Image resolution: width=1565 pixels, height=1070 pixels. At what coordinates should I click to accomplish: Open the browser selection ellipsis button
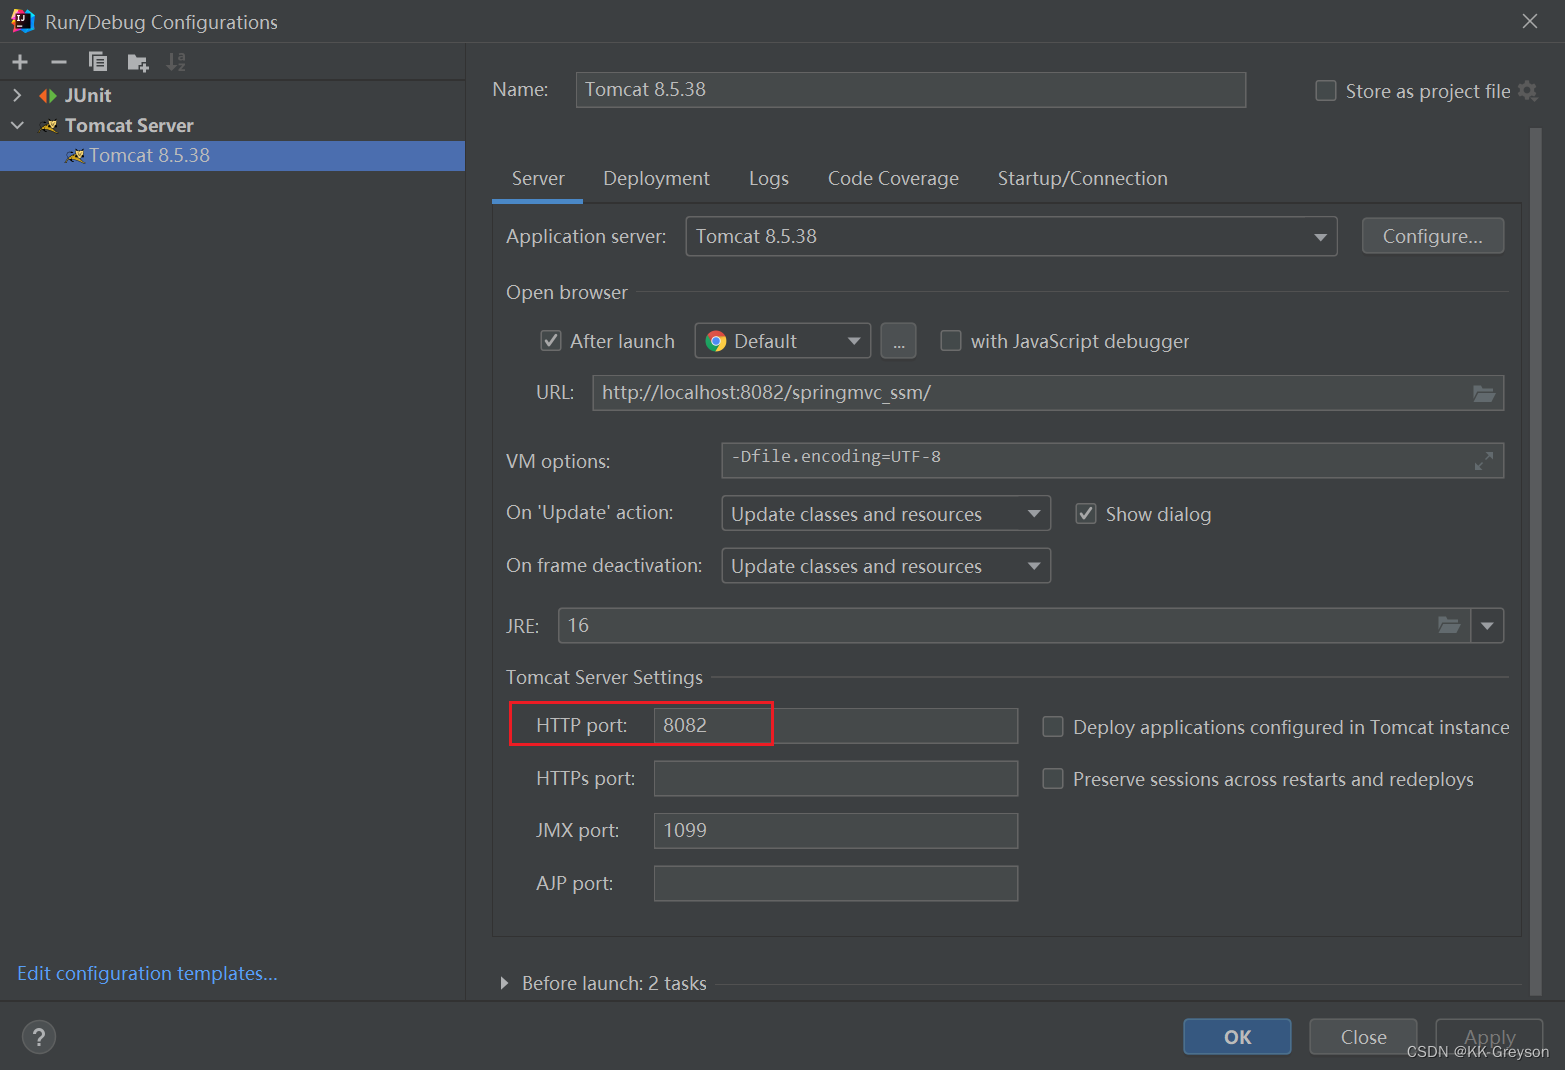(898, 341)
